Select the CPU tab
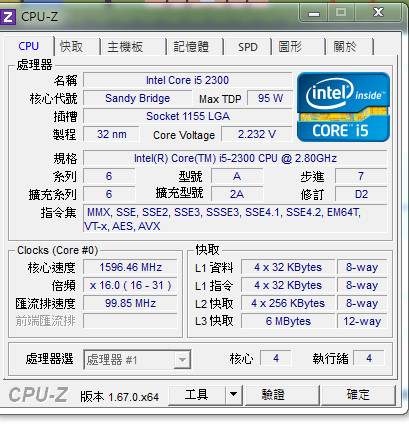 [29, 46]
